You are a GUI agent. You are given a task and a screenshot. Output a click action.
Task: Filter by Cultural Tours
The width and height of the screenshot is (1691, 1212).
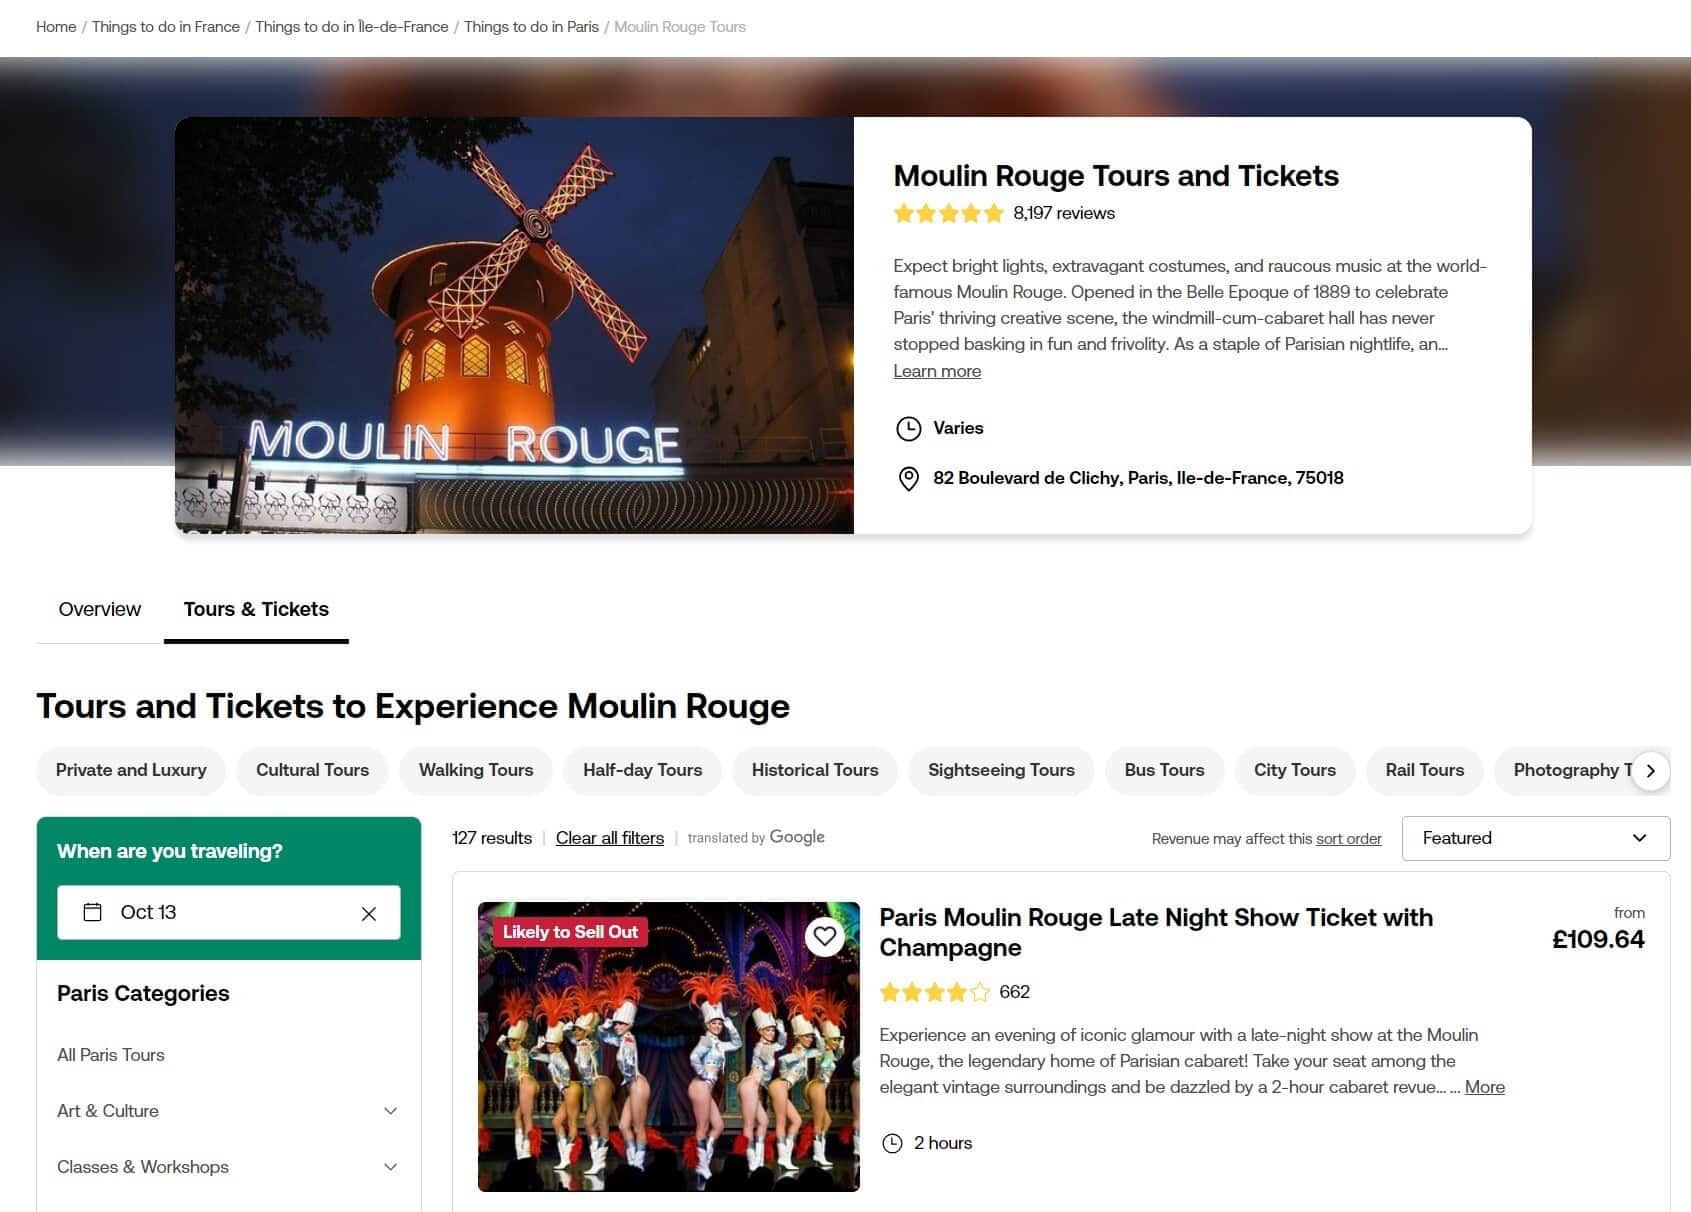coord(312,771)
